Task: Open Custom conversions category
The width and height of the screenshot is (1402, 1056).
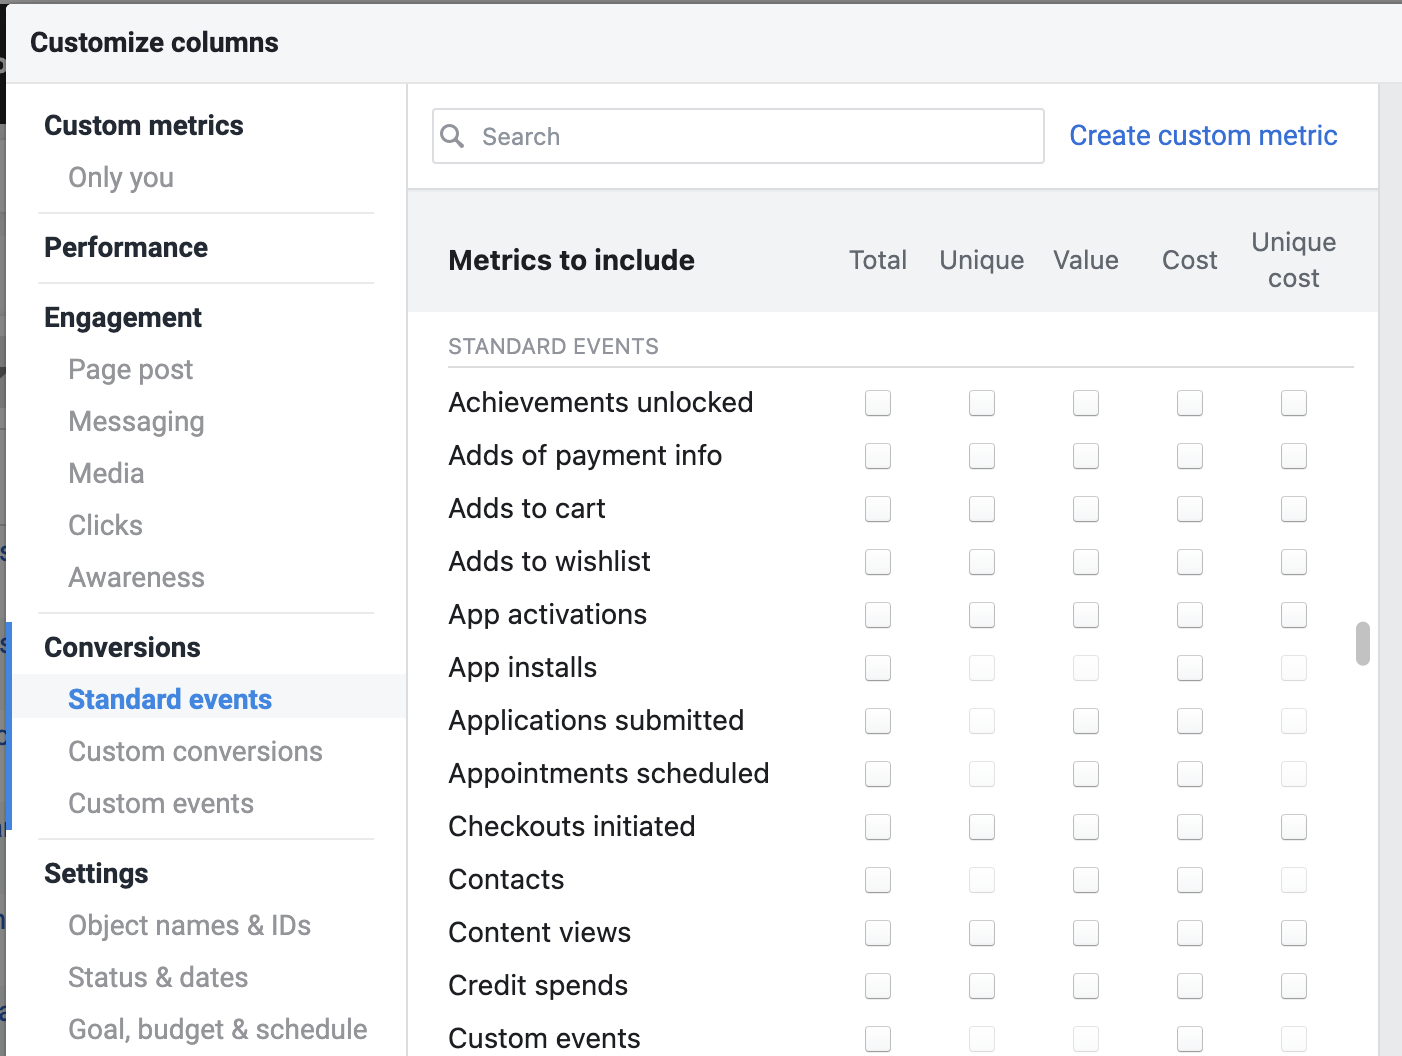Action: click(x=195, y=751)
